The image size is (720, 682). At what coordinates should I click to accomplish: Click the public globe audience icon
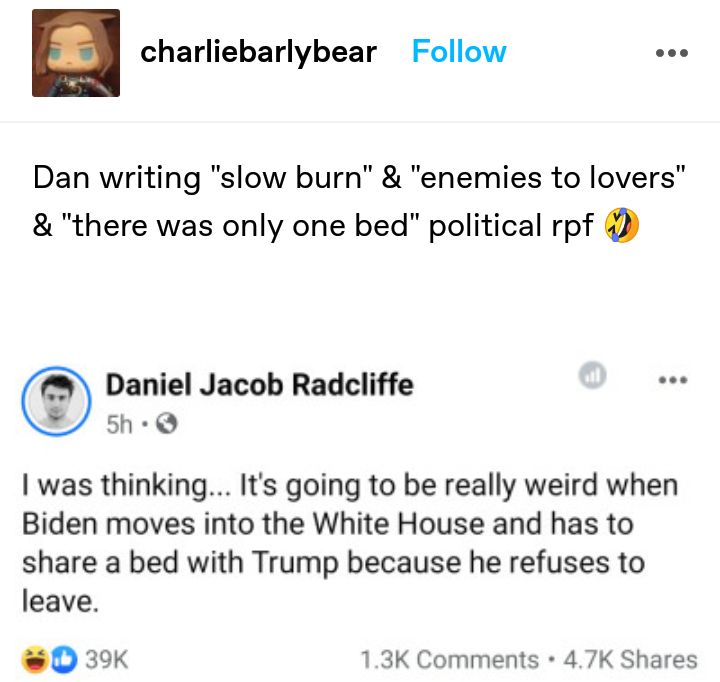tap(166, 423)
